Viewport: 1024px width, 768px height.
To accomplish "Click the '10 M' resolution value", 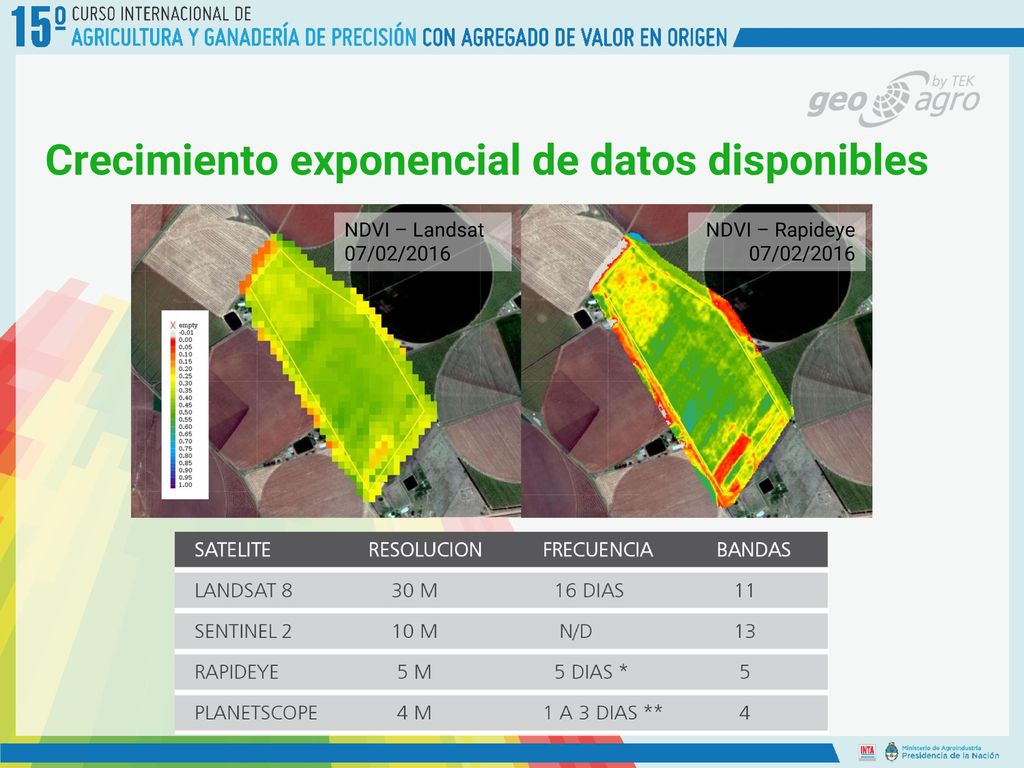I will (x=415, y=632).
